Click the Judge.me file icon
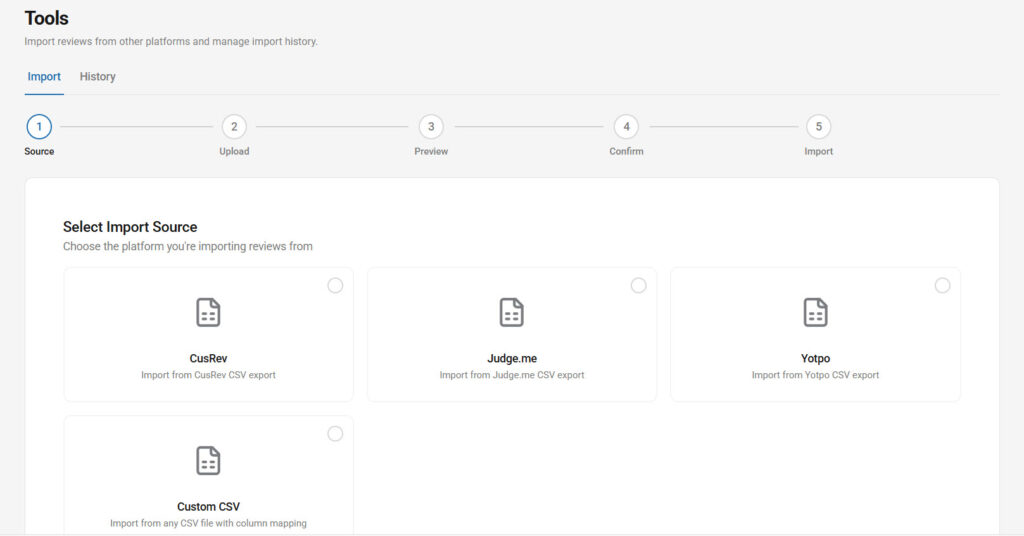This screenshot has width=1024, height=536. pyautogui.click(x=511, y=312)
